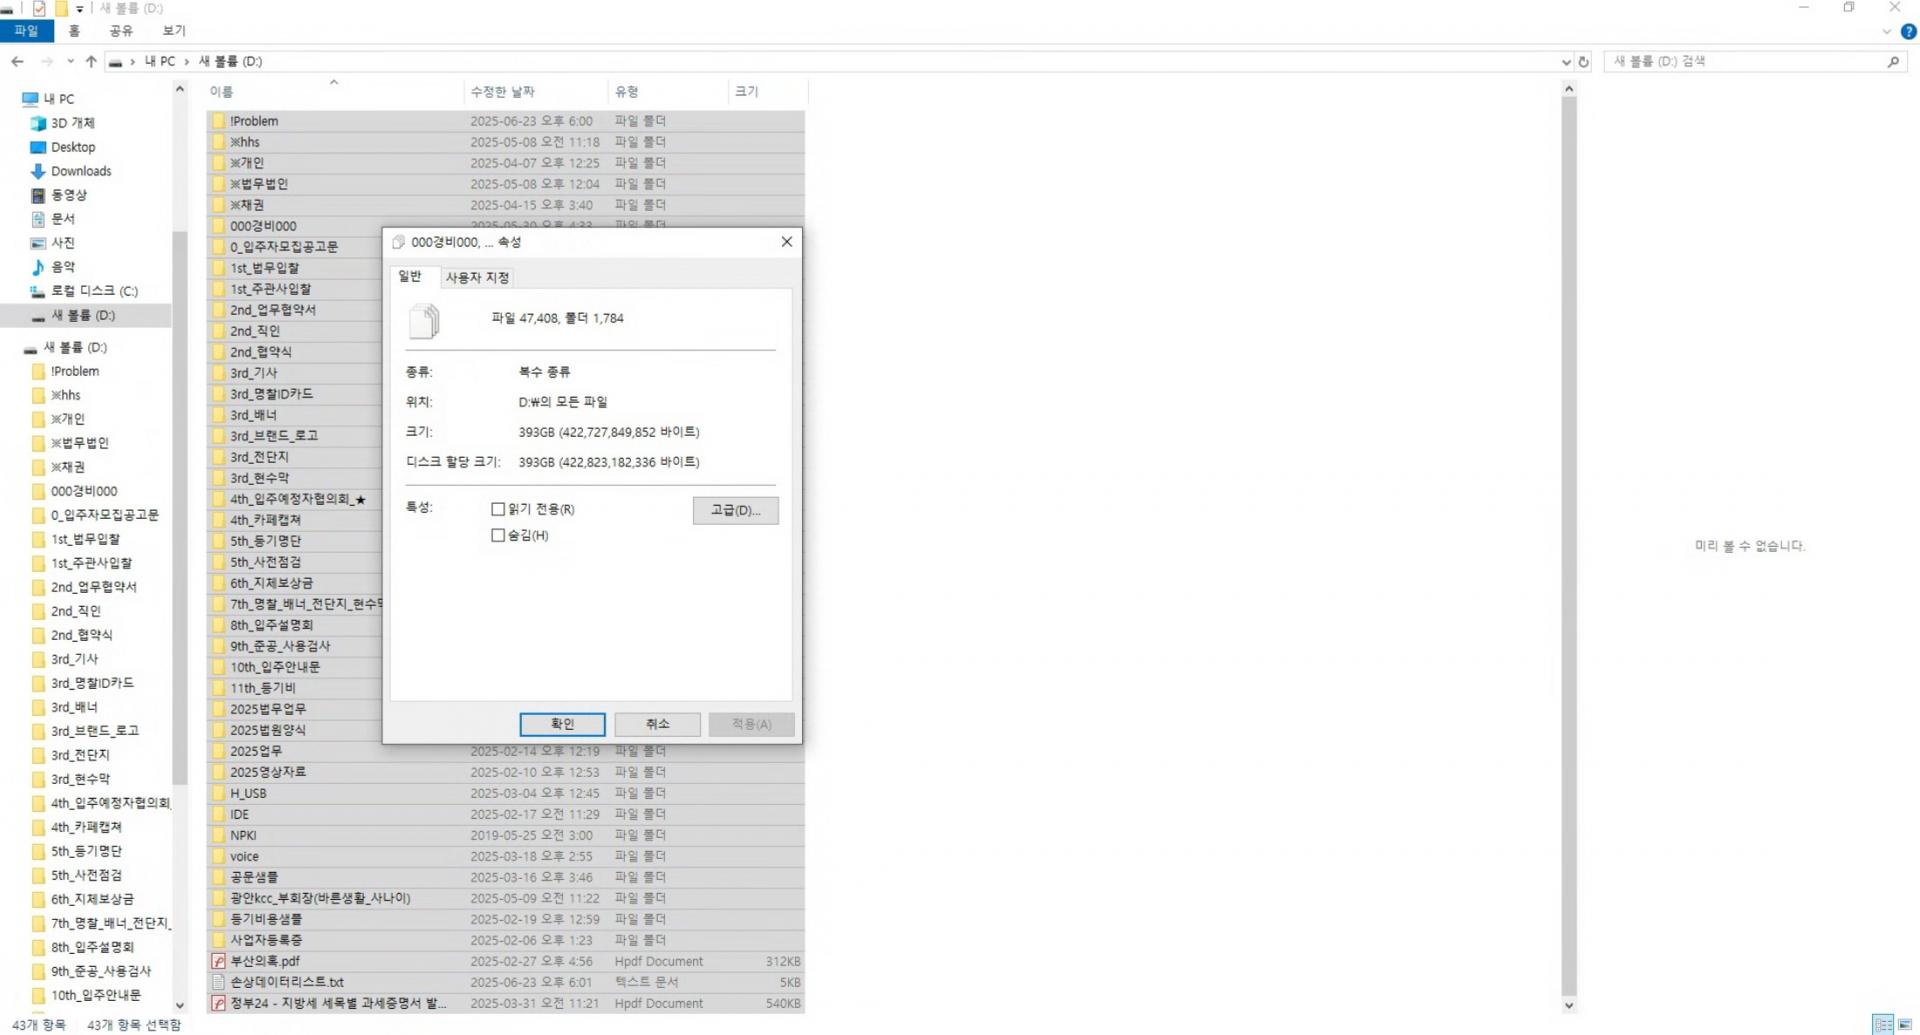The width and height of the screenshot is (1920, 1035).
Task: Select the voice folder in the file list
Action: [506, 856]
